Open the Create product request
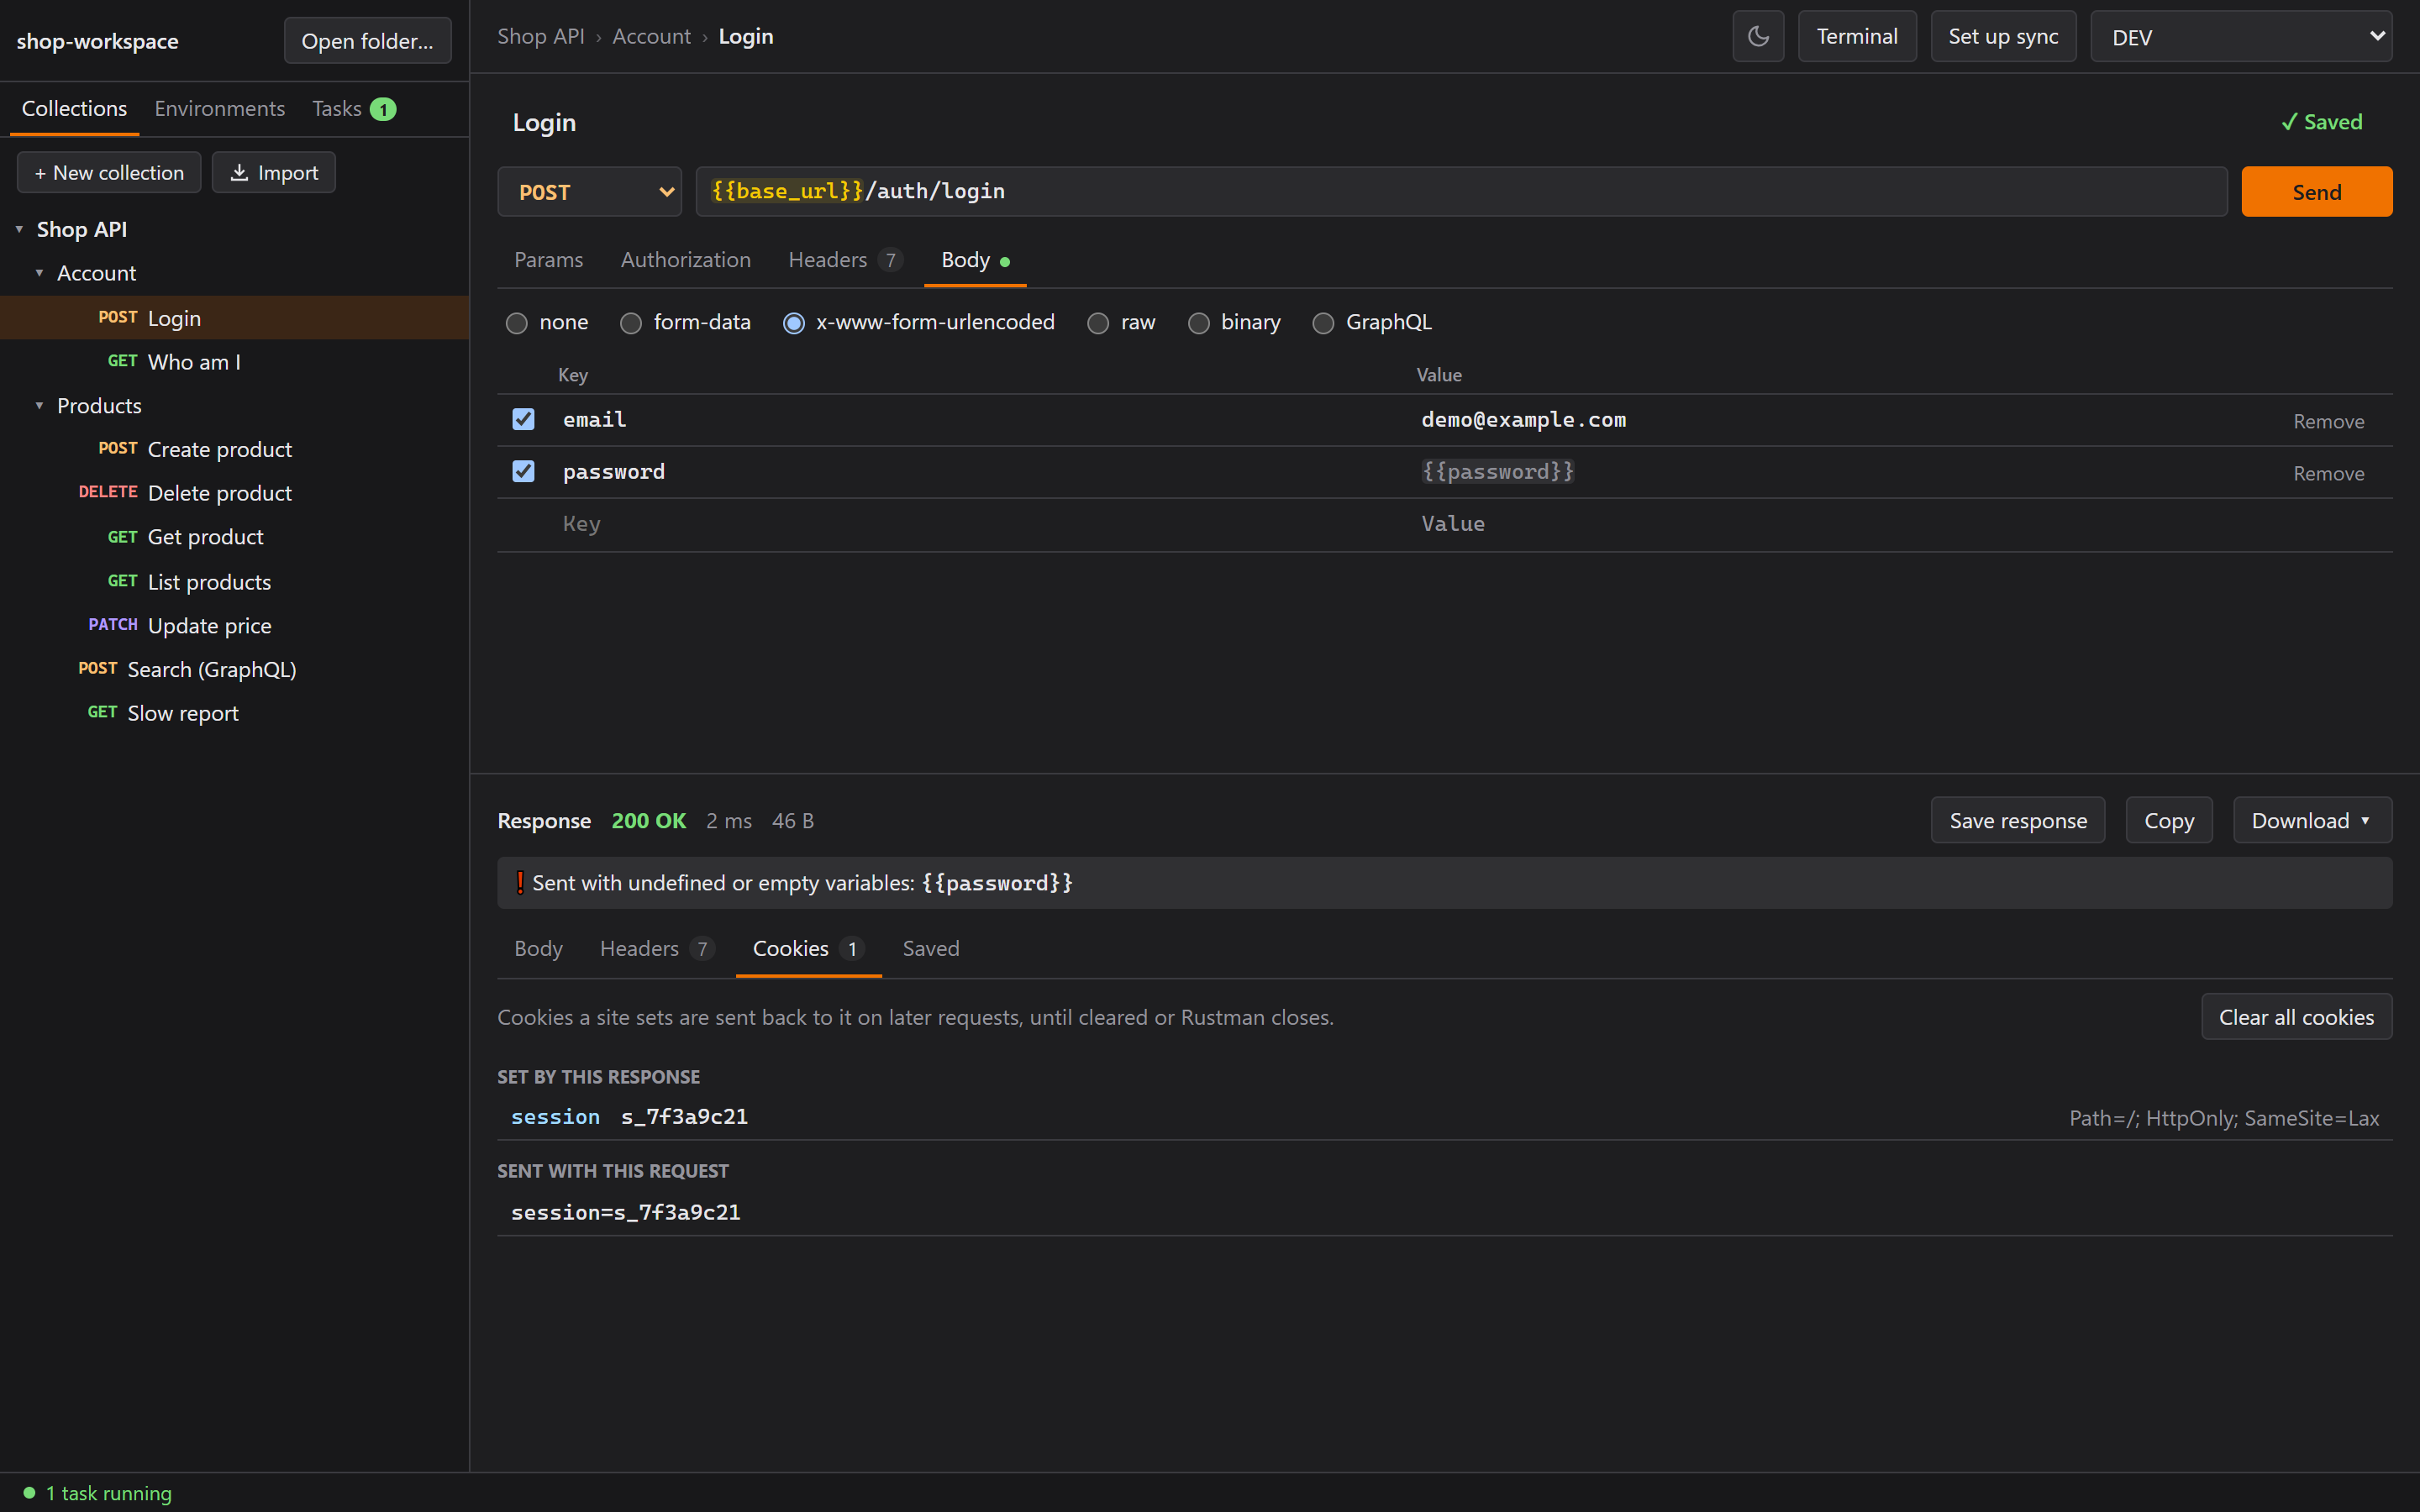 pyautogui.click(x=234, y=449)
